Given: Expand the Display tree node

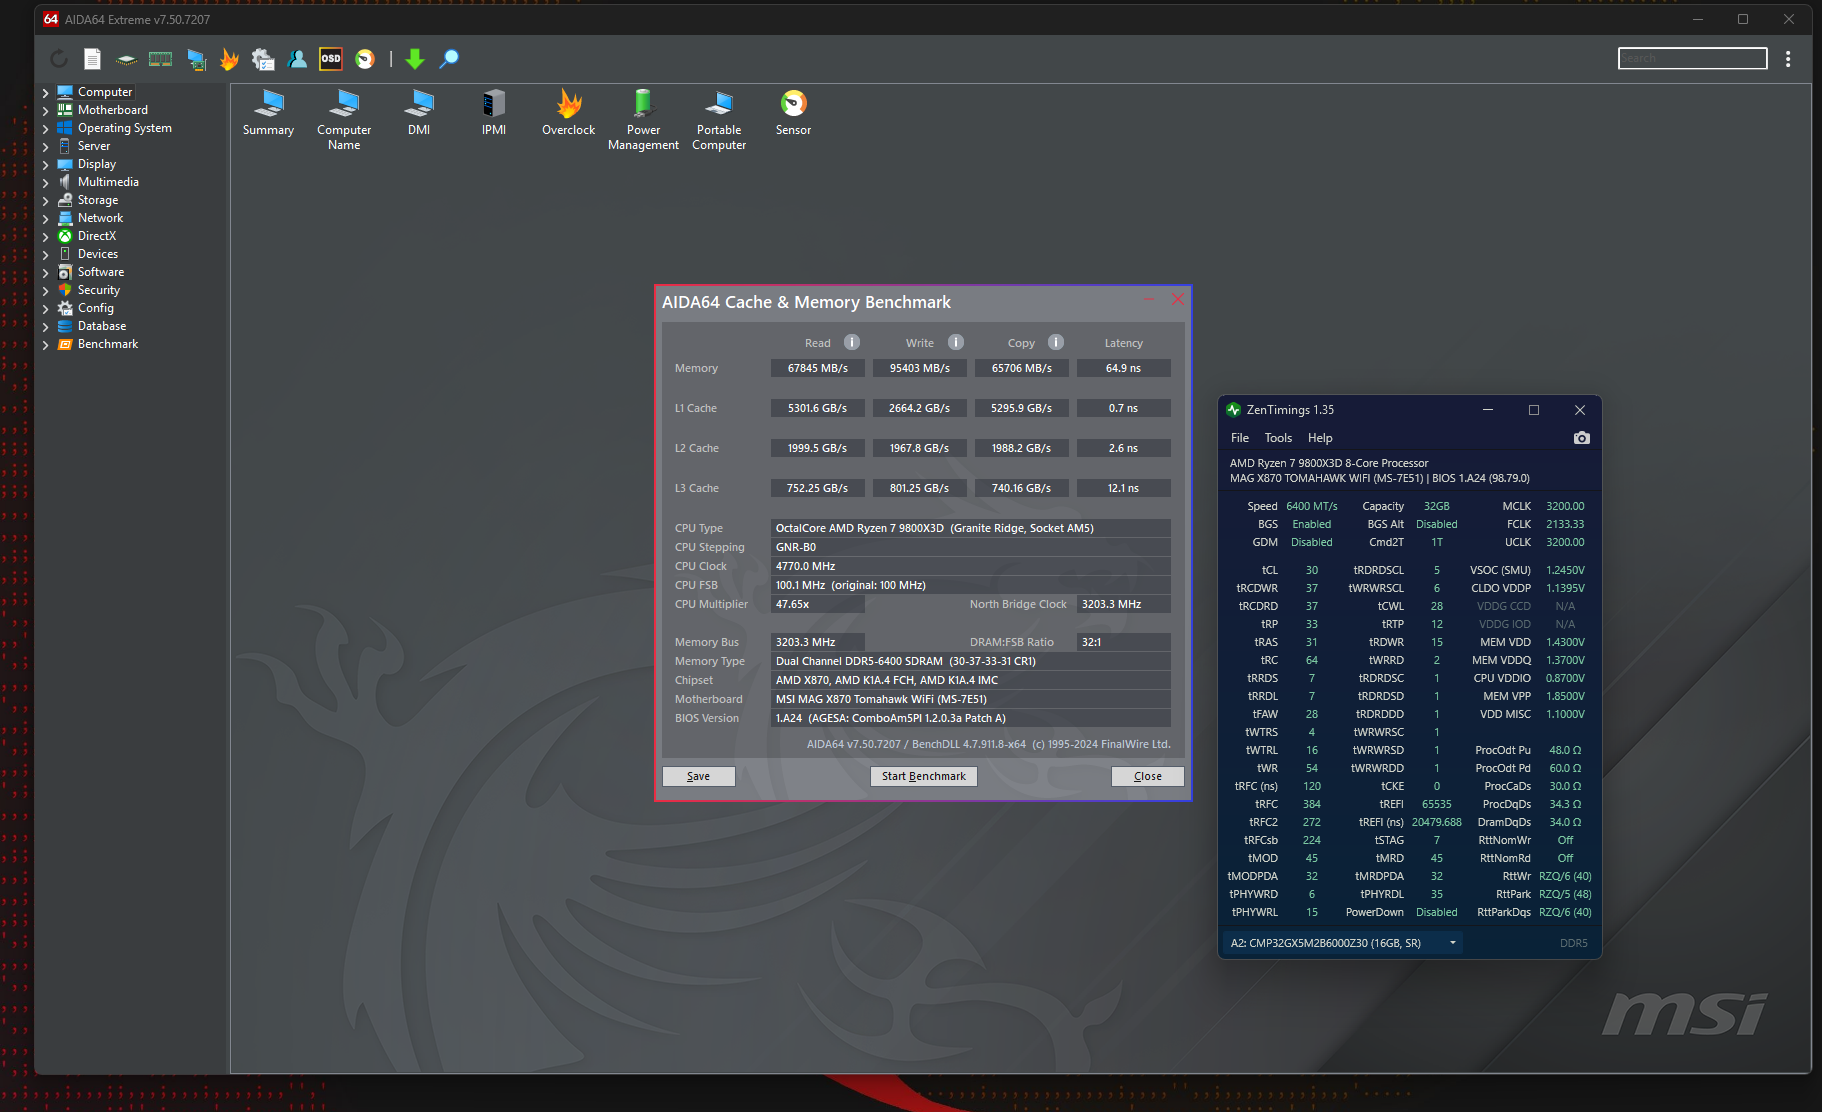Looking at the screenshot, I should [45, 165].
